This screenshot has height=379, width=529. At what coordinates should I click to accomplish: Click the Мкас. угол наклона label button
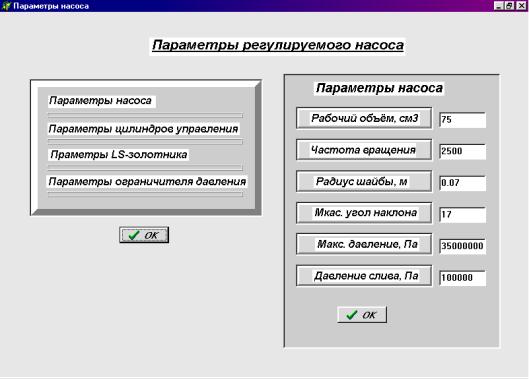(364, 213)
